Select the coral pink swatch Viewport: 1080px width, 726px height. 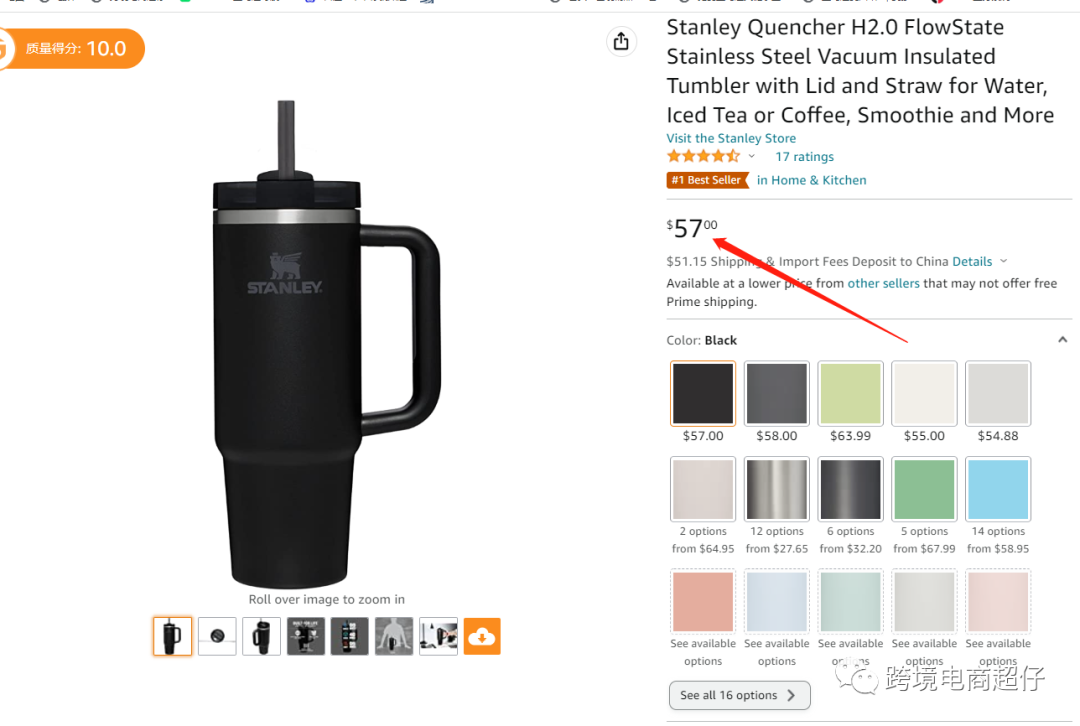click(x=703, y=601)
